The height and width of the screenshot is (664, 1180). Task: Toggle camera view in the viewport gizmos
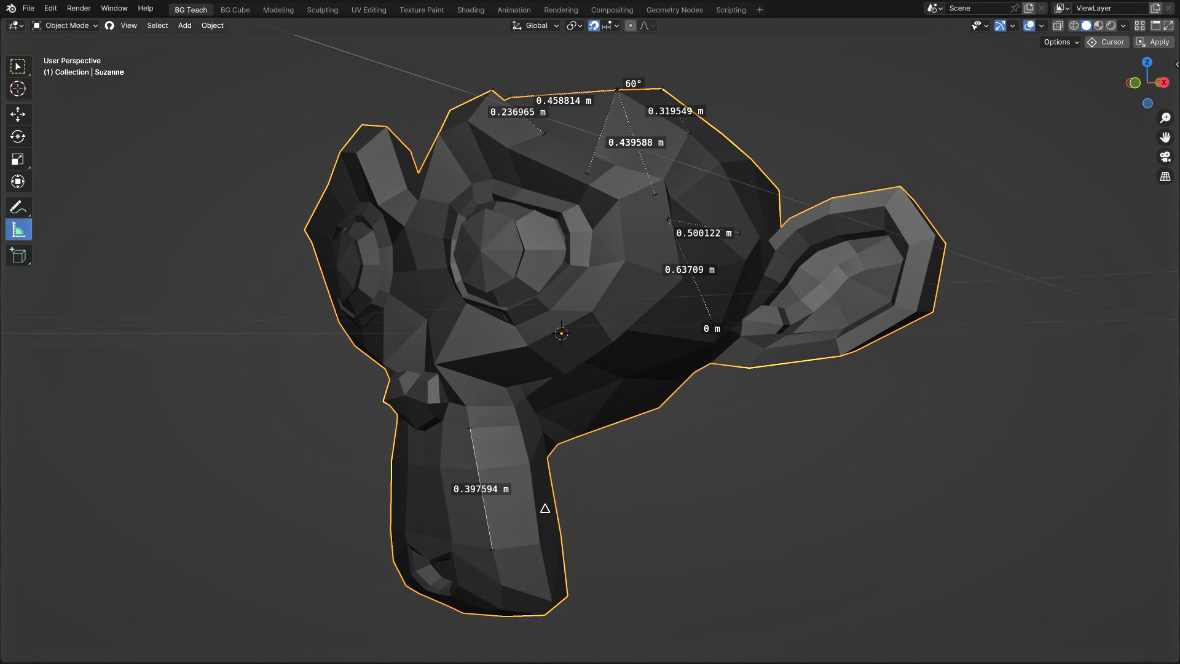tap(1165, 157)
